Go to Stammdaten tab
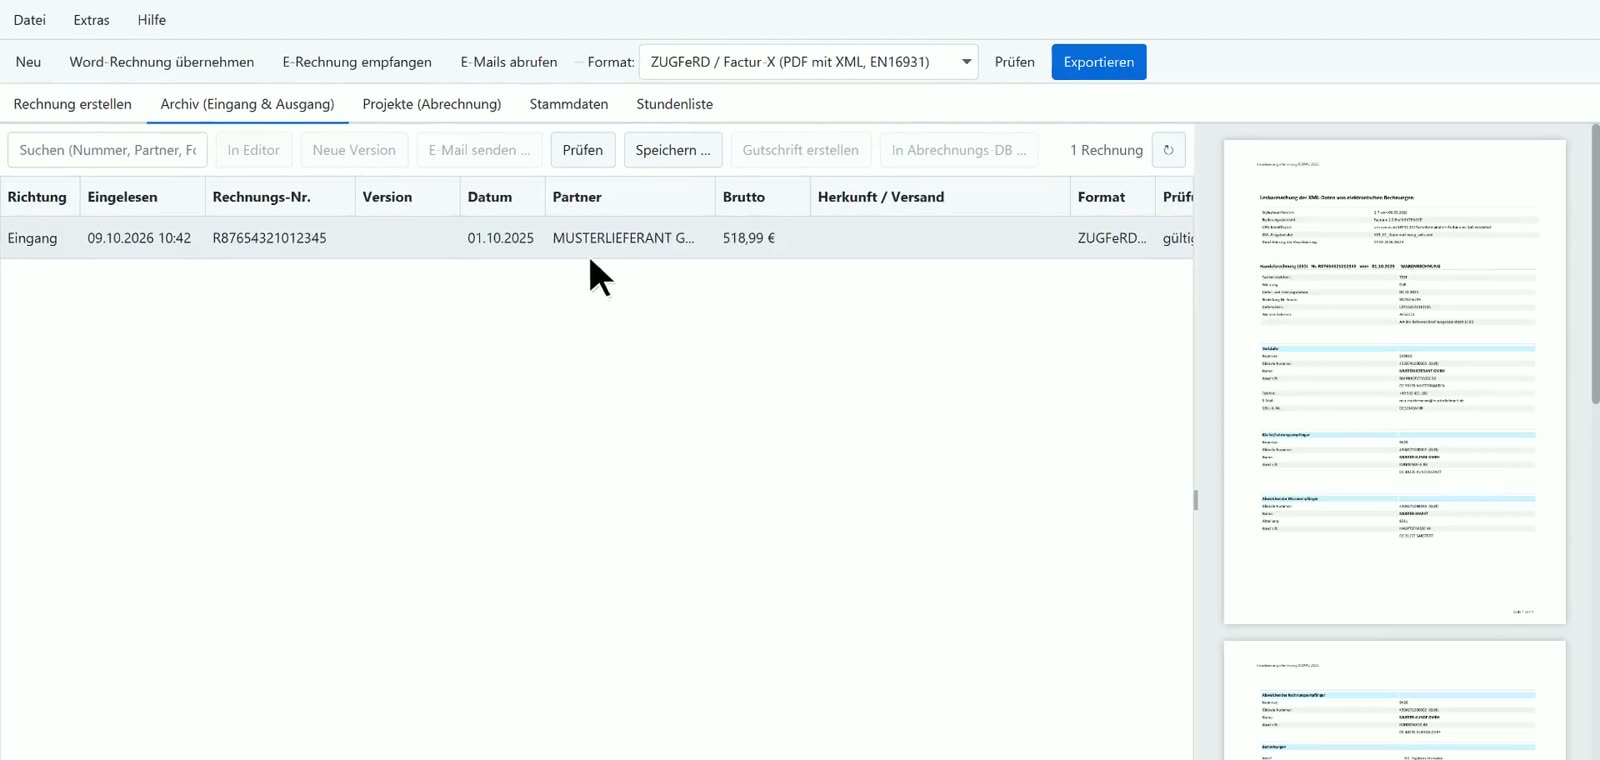The height and width of the screenshot is (760, 1600). point(569,104)
